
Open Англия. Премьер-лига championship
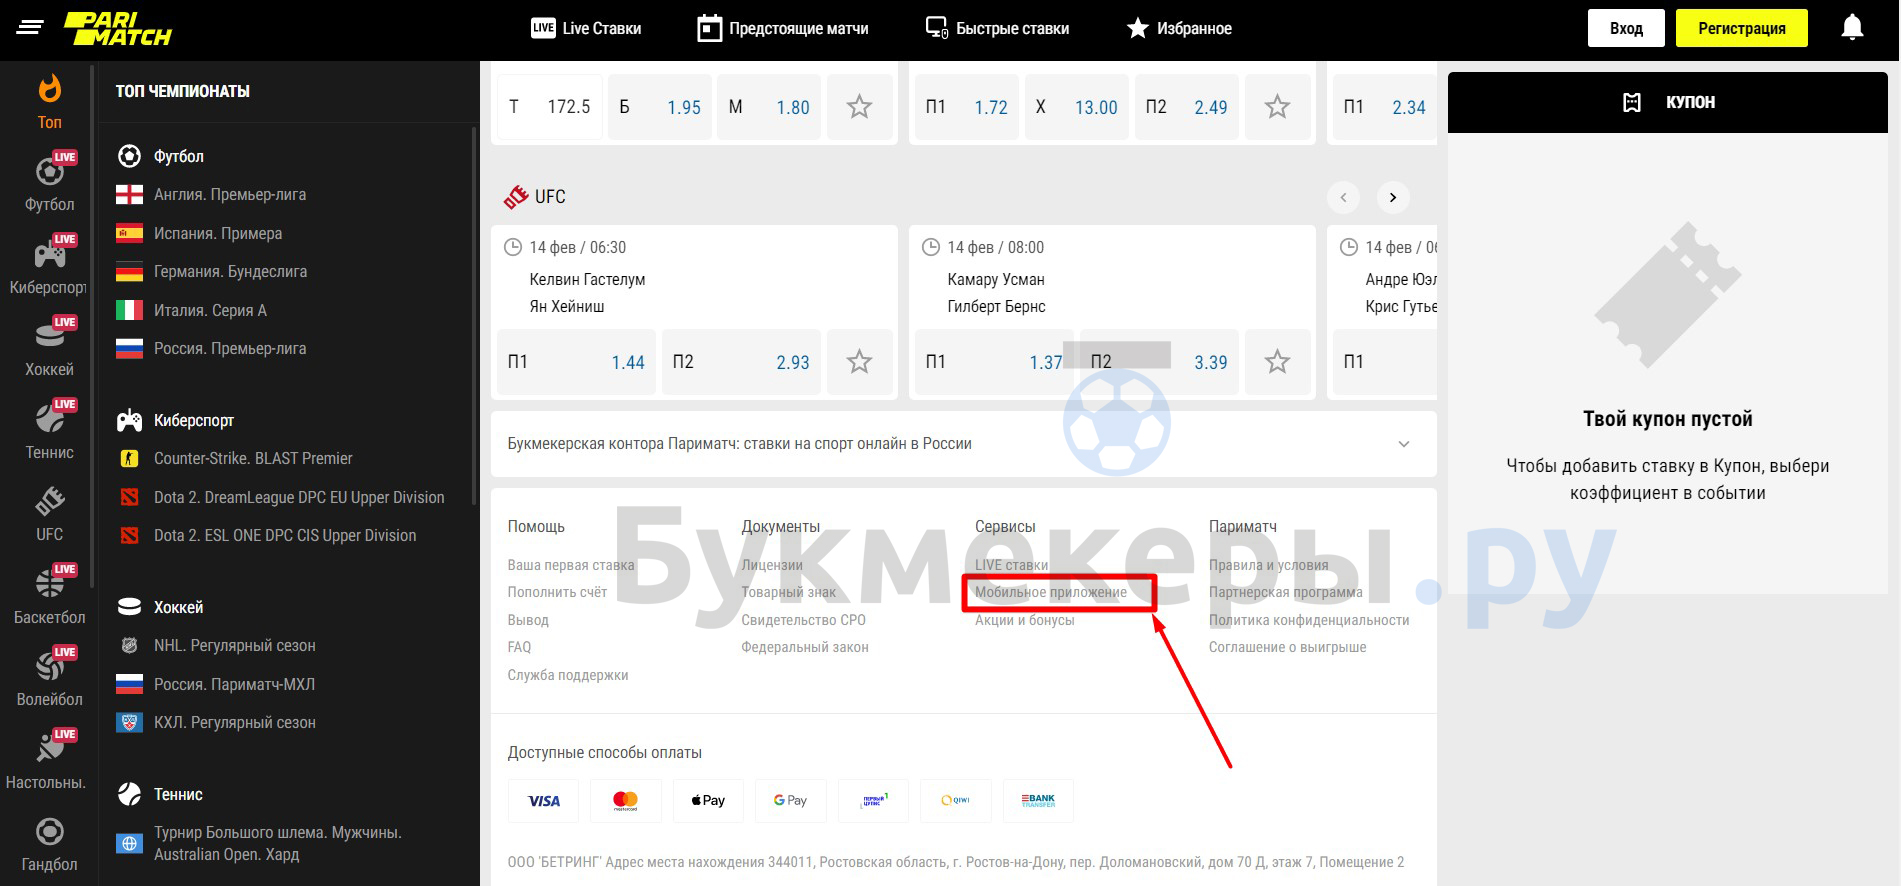230,195
